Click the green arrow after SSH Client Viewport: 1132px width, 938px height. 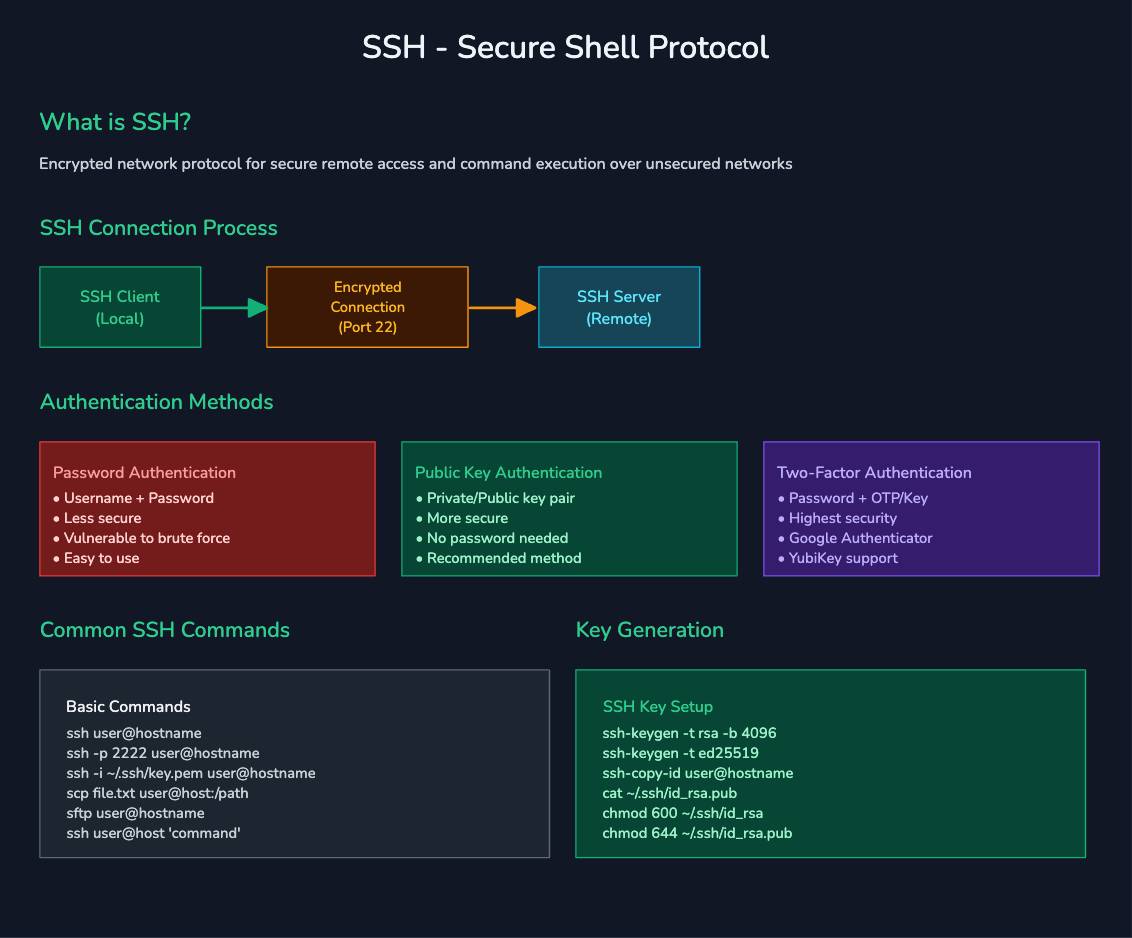pyautogui.click(x=232, y=308)
